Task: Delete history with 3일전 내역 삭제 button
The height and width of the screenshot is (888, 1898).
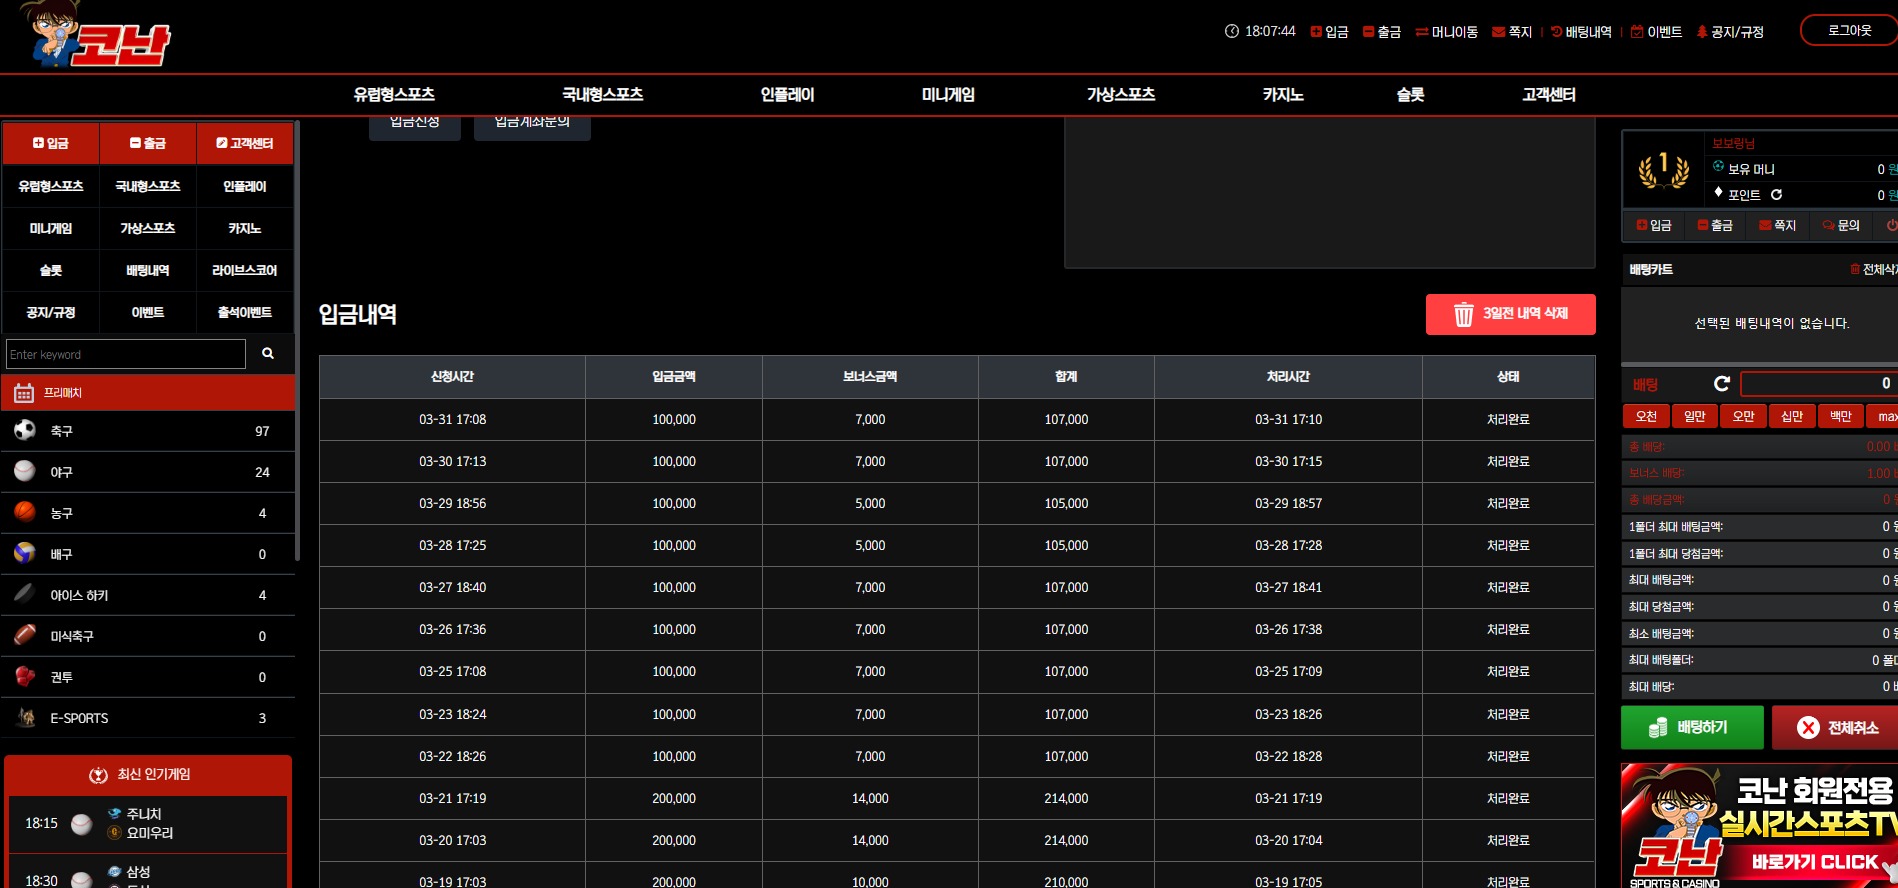Action: click(x=1510, y=314)
